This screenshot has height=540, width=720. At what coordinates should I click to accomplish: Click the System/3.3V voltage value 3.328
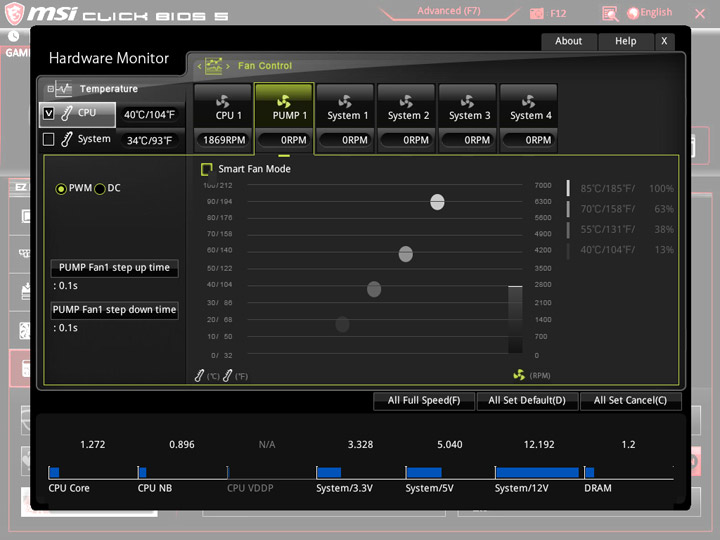(x=360, y=444)
